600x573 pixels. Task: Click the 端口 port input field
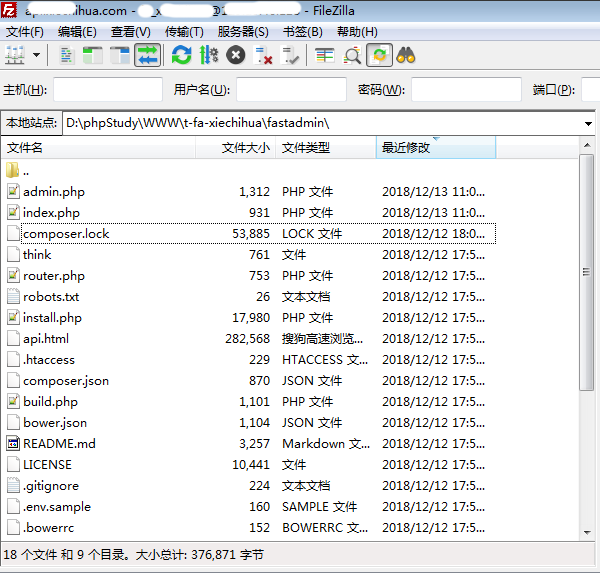coord(590,90)
